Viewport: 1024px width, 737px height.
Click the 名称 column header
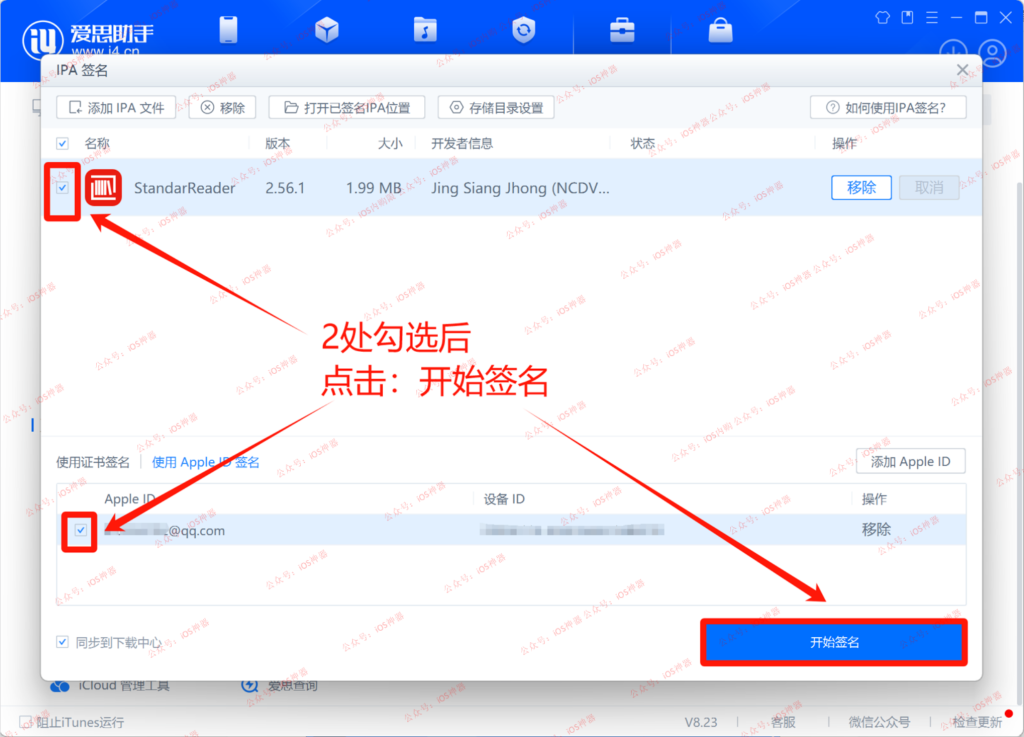pyautogui.click(x=97, y=144)
